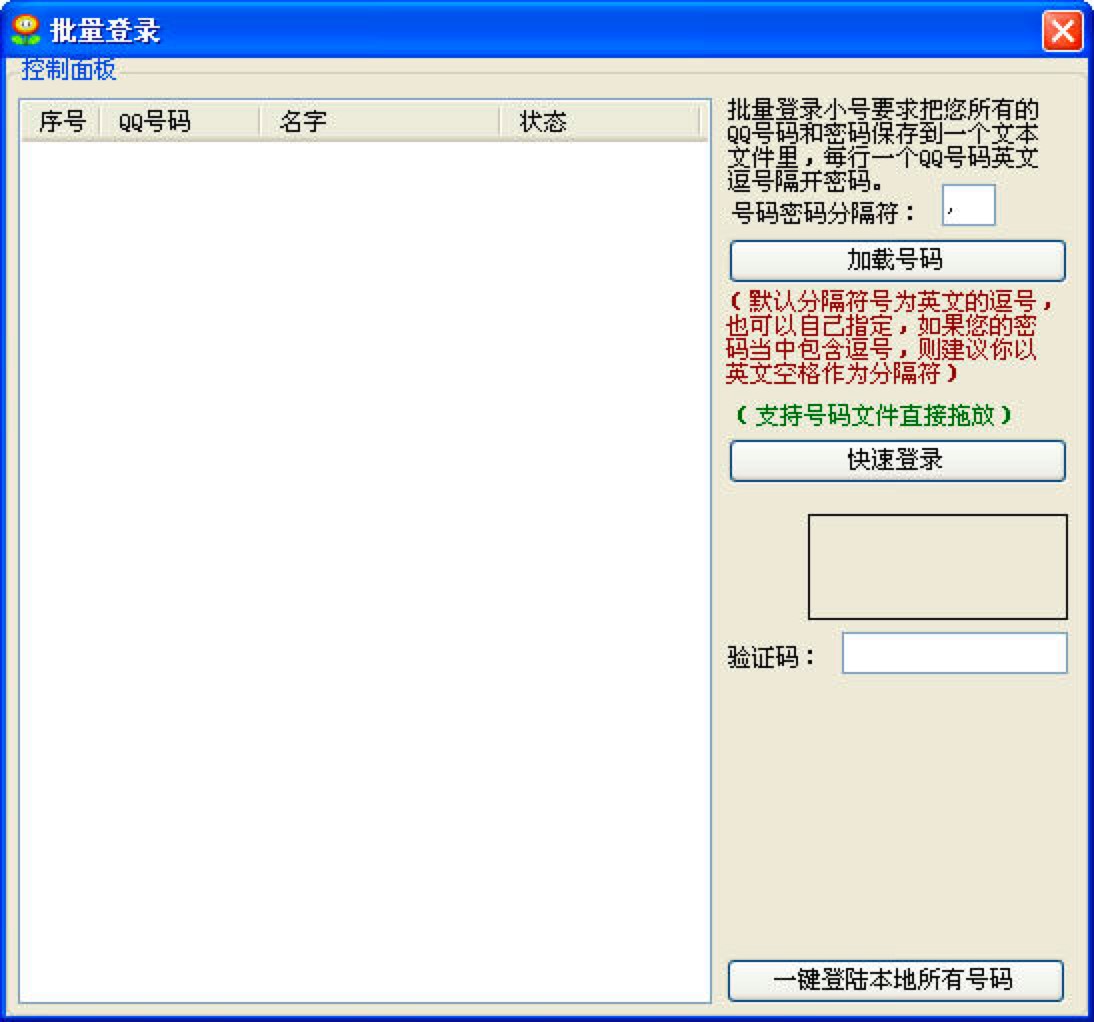Click the 加载号码 button to load numbers
The image size is (1094, 1022).
coord(897,261)
